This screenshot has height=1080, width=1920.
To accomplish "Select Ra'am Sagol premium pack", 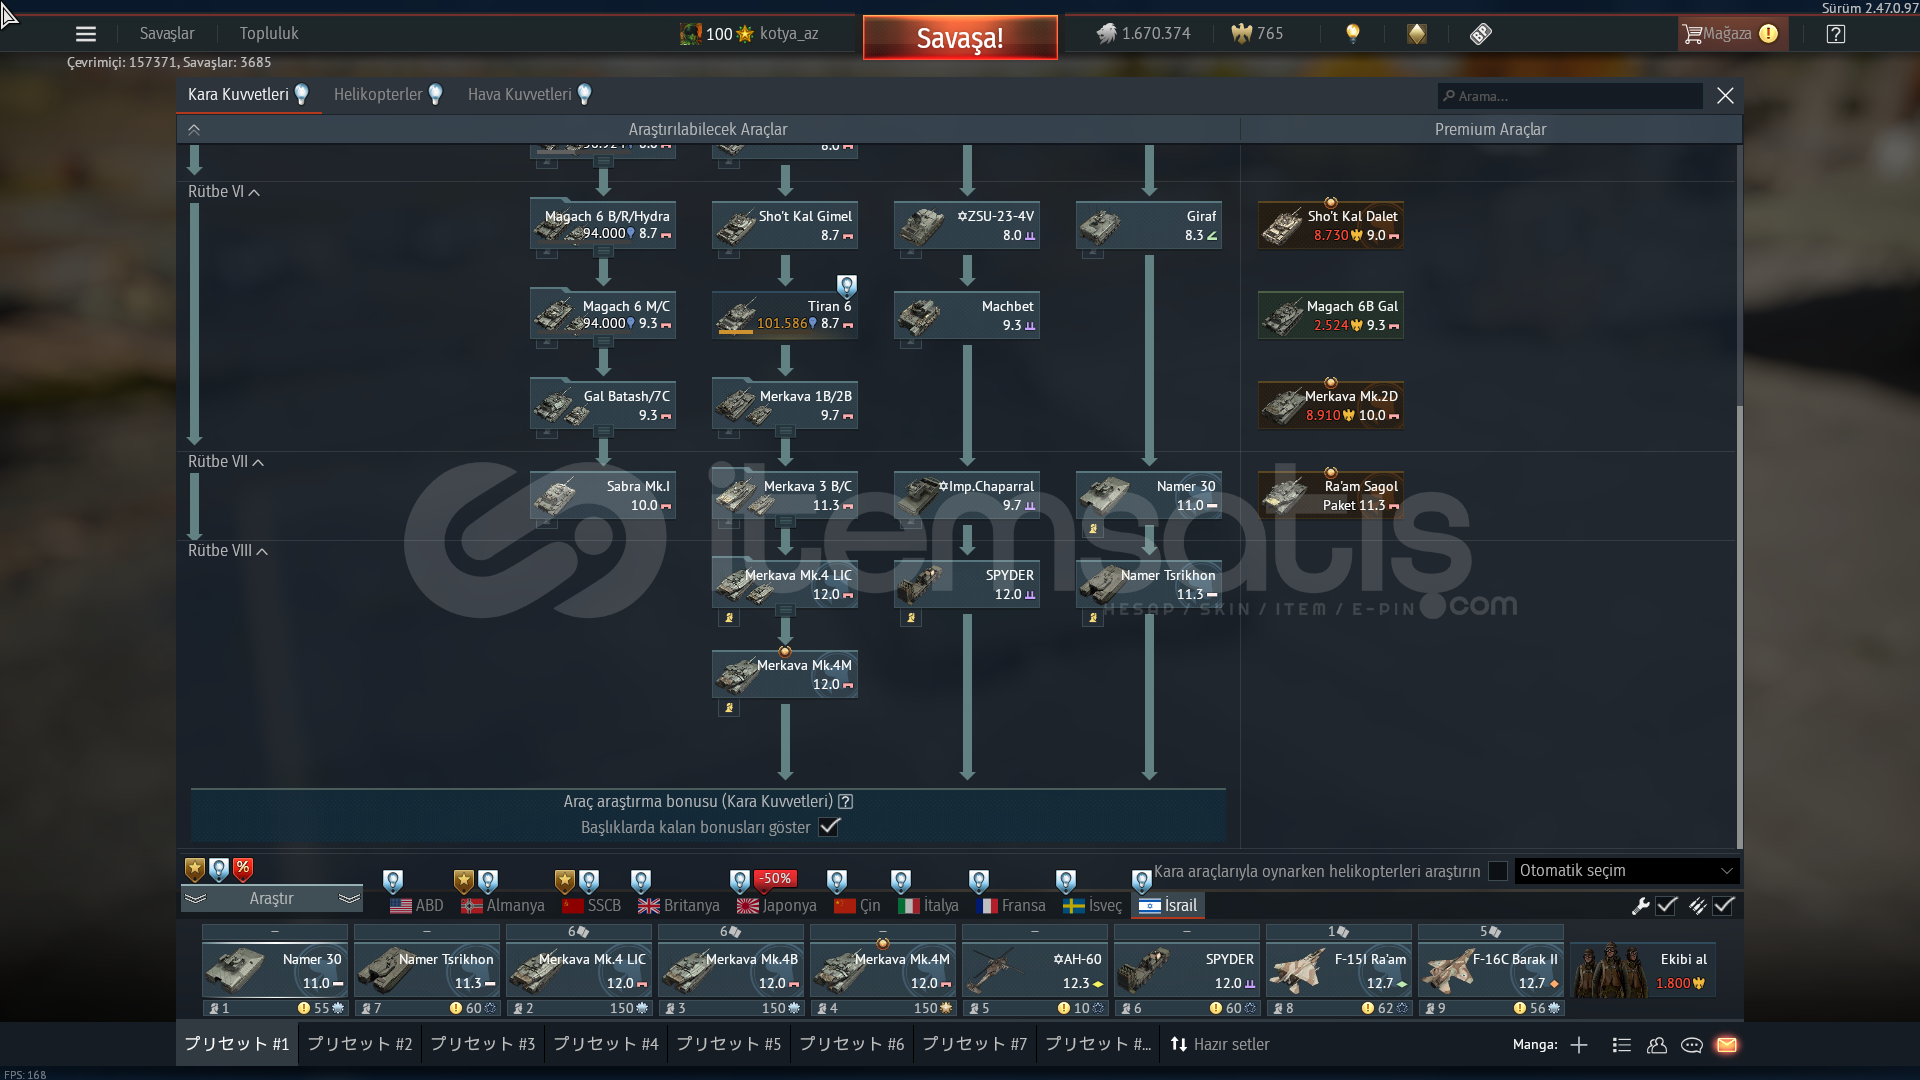I will (x=1331, y=495).
